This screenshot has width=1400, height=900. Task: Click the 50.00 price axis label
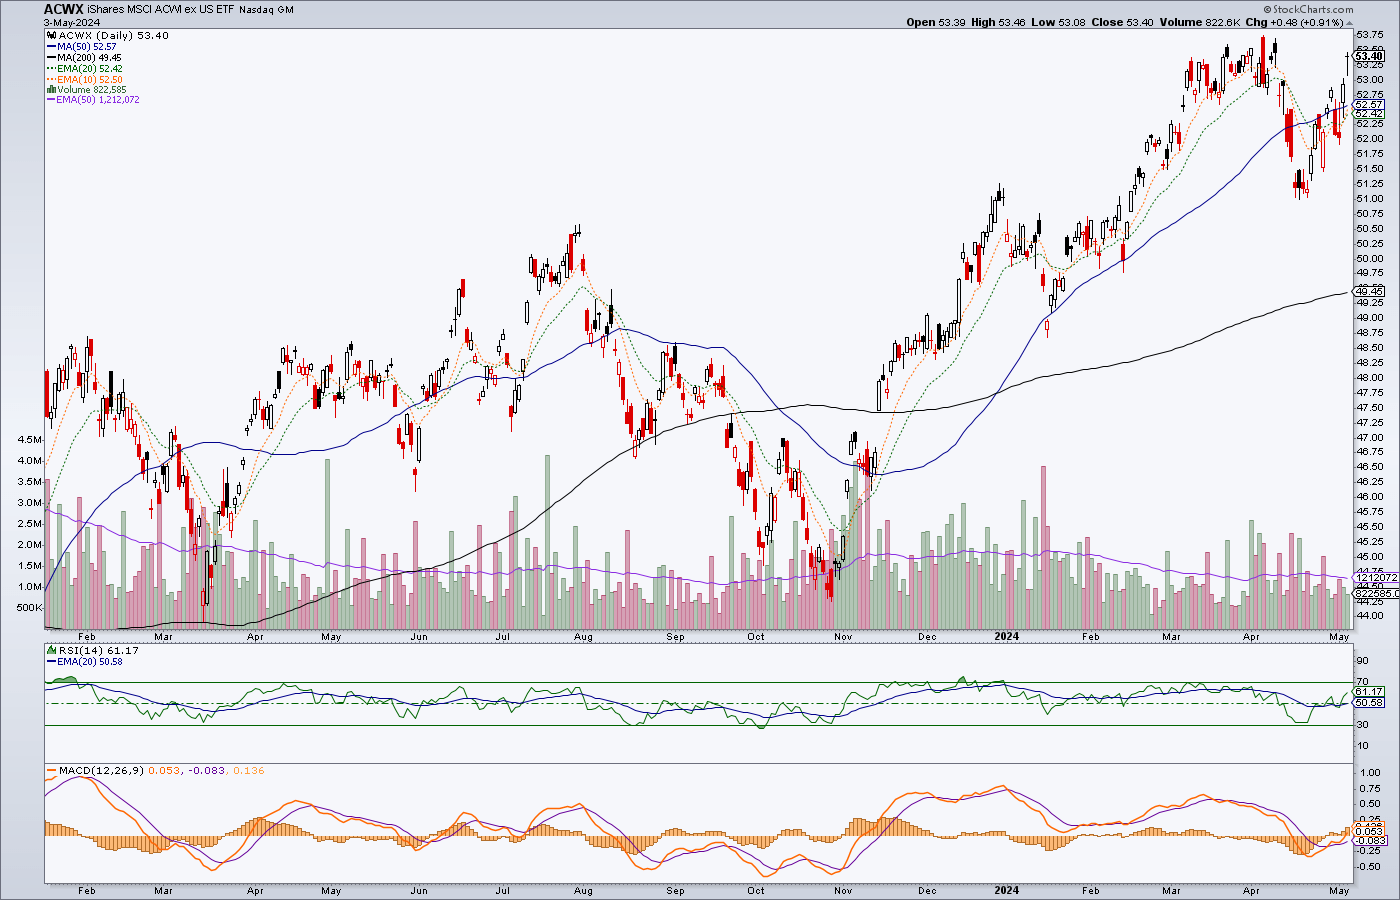[1369, 258]
